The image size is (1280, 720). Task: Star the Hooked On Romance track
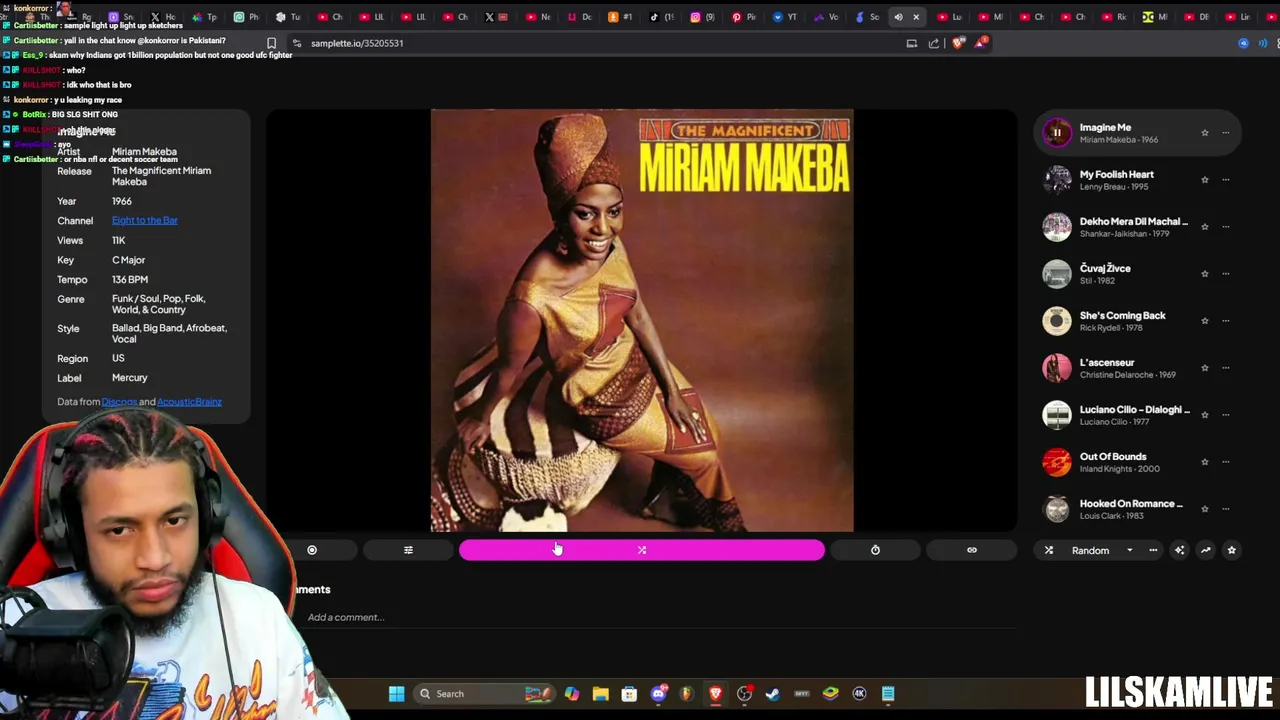click(x=1205, y=509)
